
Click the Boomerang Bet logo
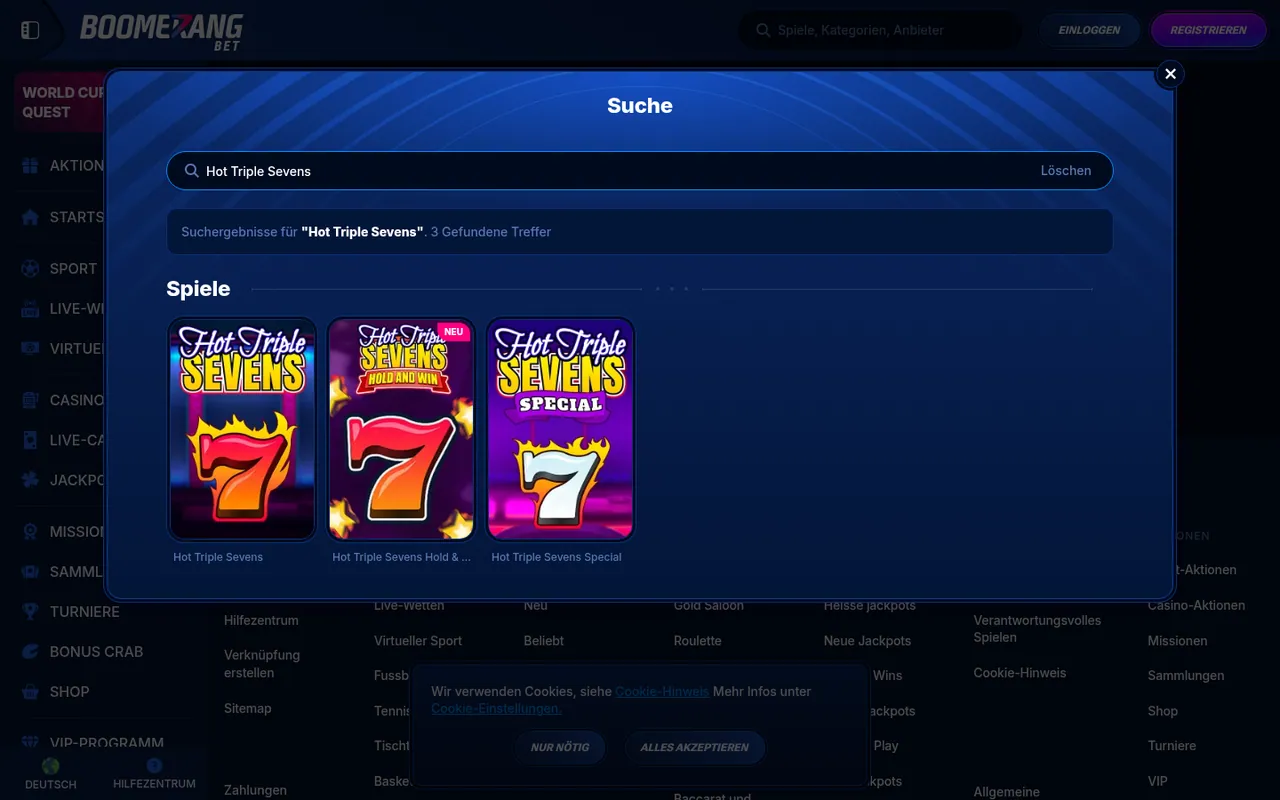pos(161,32)
